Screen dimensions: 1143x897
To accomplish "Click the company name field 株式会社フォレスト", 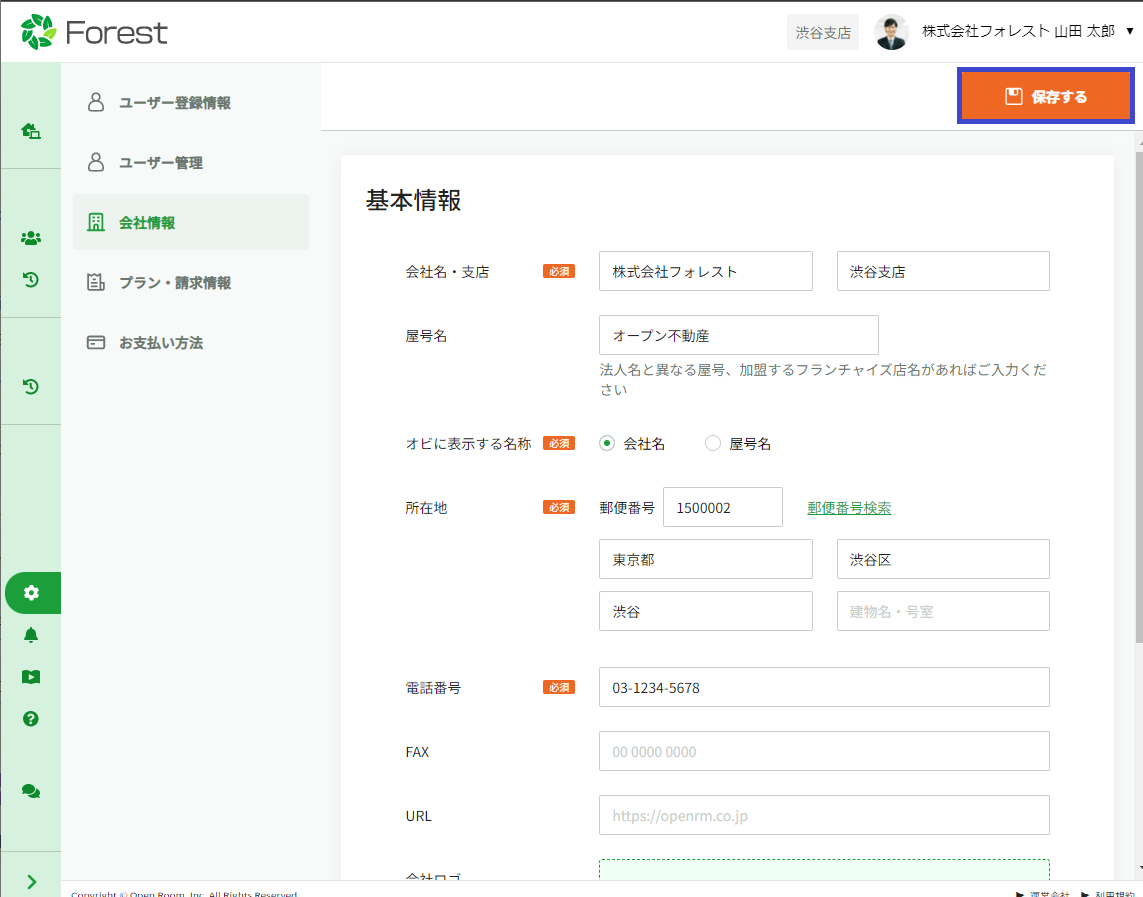I will point(706,271).
